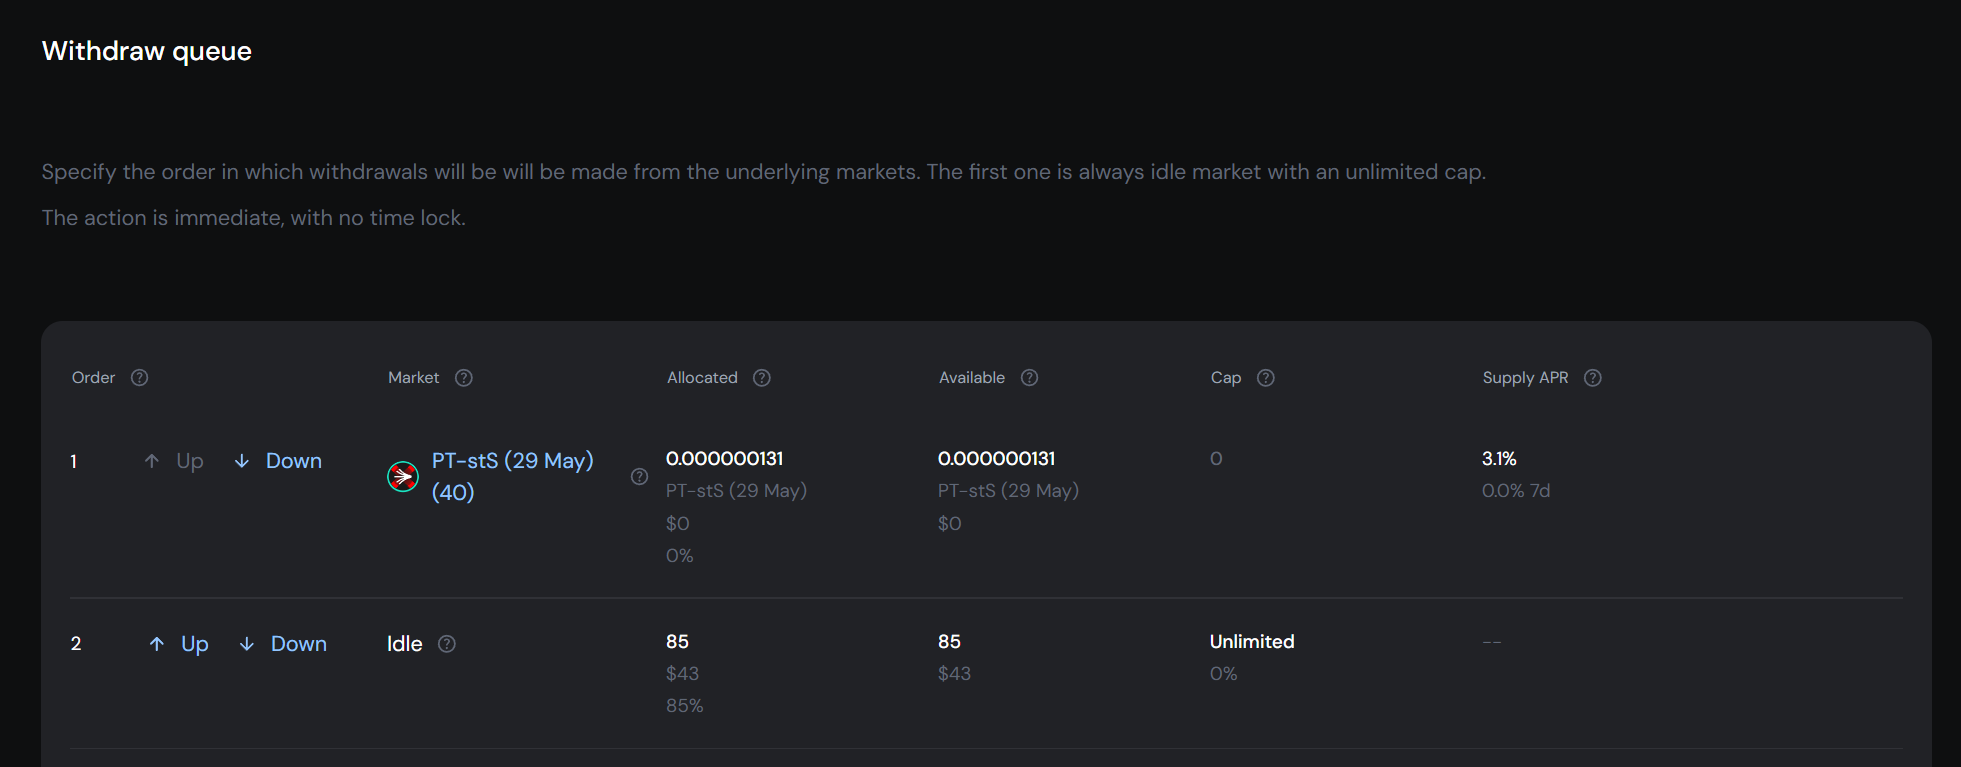Click the Available column question mark icon
Screen dimensions: 1961x767
tap(1029, 378)
